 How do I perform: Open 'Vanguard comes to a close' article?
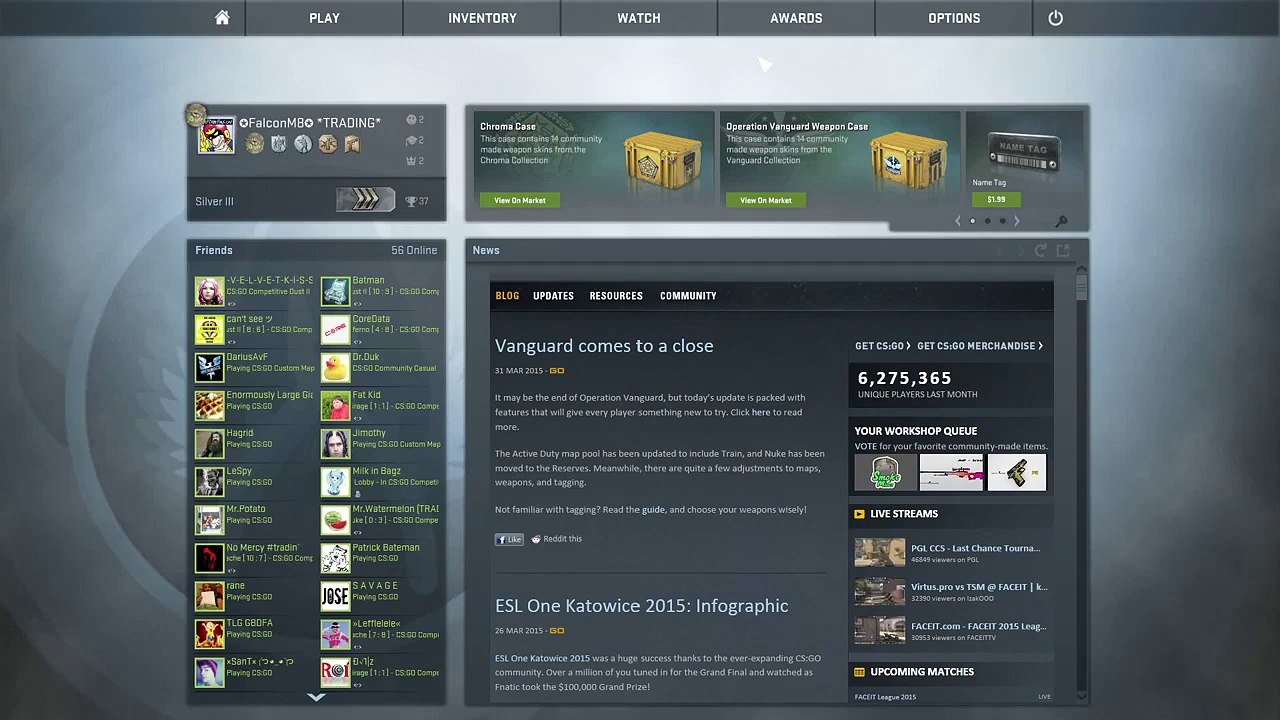click(x=604, y=346)
